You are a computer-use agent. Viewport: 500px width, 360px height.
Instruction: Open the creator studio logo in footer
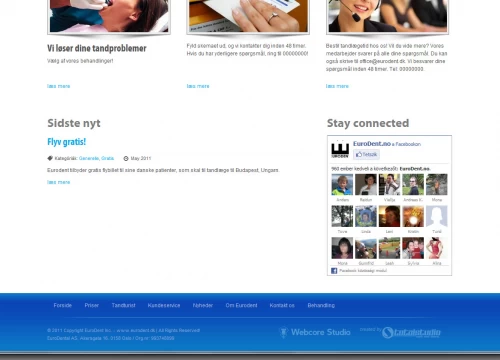[411, 332]
